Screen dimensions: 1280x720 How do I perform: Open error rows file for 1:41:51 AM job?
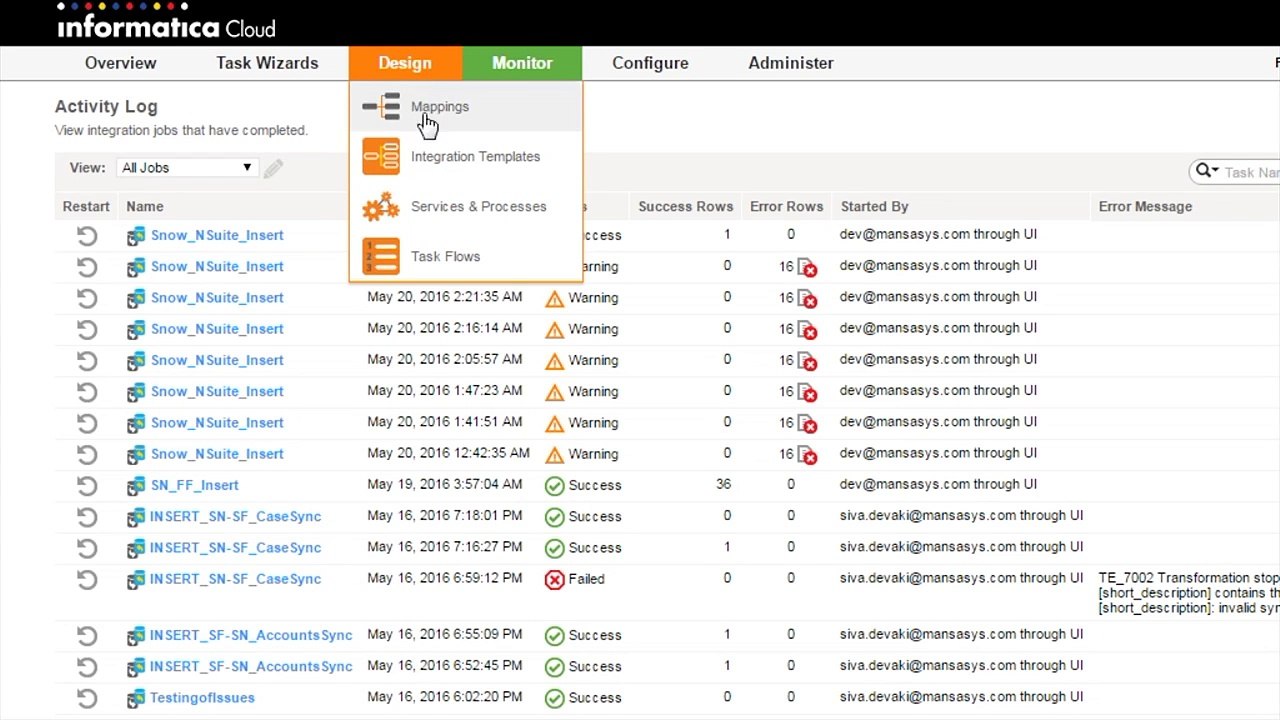pos(807,423)
